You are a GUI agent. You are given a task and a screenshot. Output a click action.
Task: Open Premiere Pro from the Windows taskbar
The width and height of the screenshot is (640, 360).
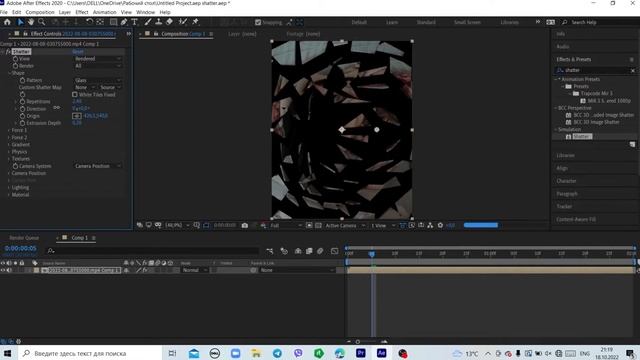pyautogui.click(x=361, y=353)
